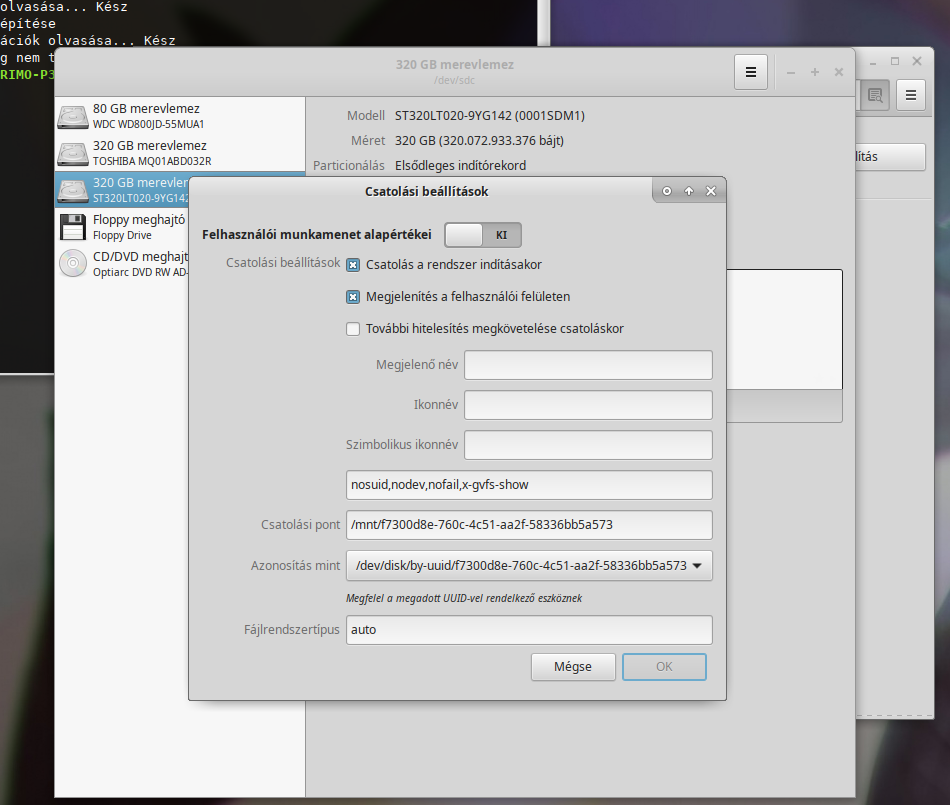950x805 pixels.
Task: Open the hamburger menu in the background window
Action: pyautogui.click(x=910, y=95)
